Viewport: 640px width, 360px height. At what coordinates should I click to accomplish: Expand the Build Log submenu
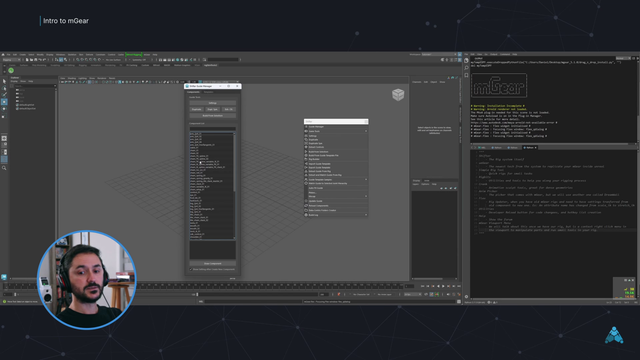pyautogui.click(x=366, y=215)
